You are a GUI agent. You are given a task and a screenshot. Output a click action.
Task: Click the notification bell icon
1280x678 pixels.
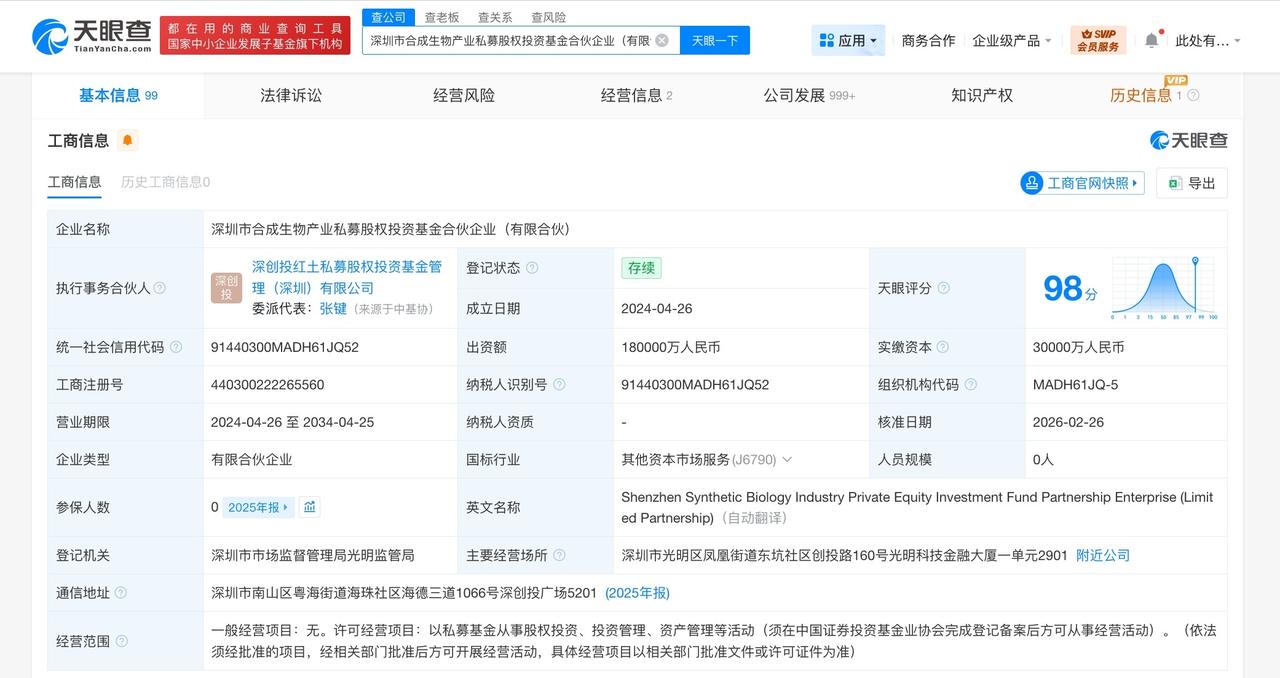(1152, 37)
